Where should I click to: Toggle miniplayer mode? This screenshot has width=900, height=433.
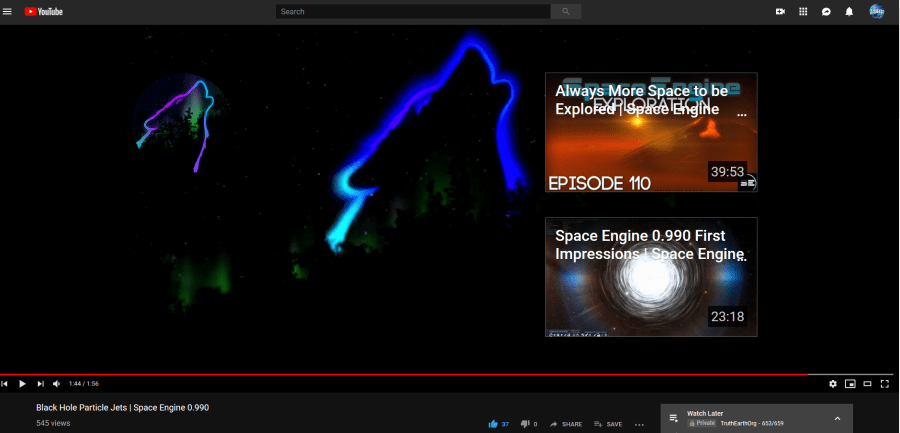pos(850,384)
